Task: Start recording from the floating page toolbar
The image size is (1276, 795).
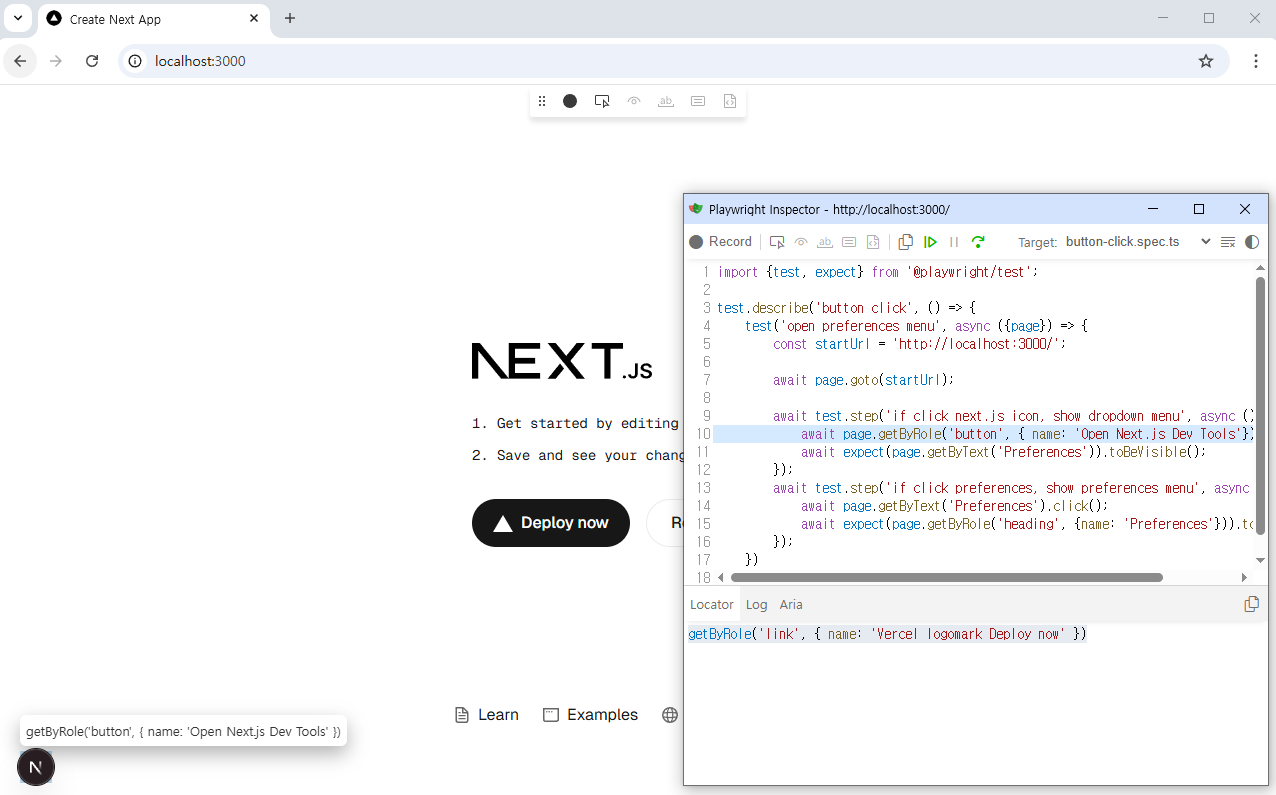Action: pyautogui.click(x=570, y=101)
